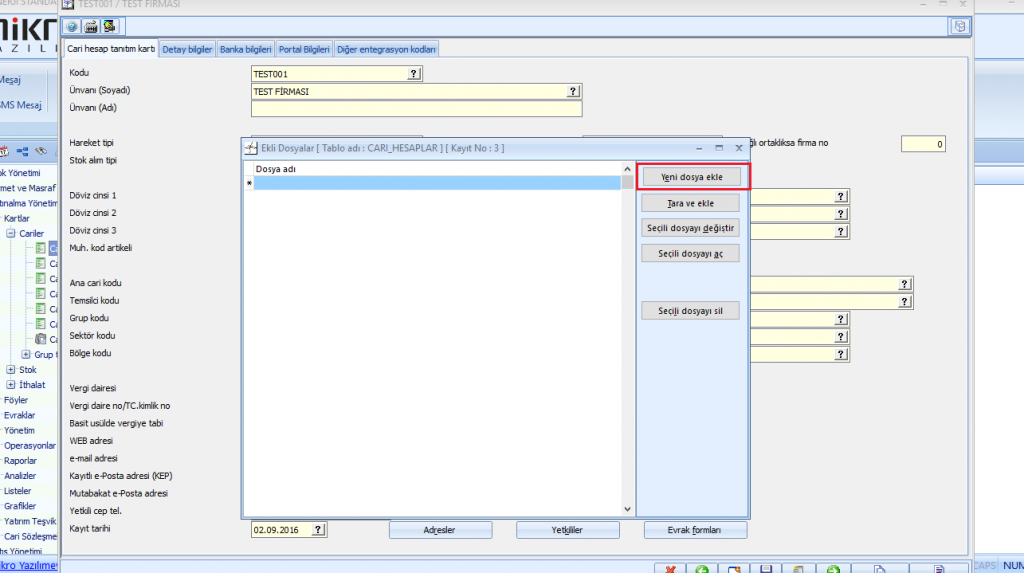Click lookup button beside Ünvanı (Soyadı) field
Image resolution: width=1024 pixels, height=573 pixels.
point(574,91)
